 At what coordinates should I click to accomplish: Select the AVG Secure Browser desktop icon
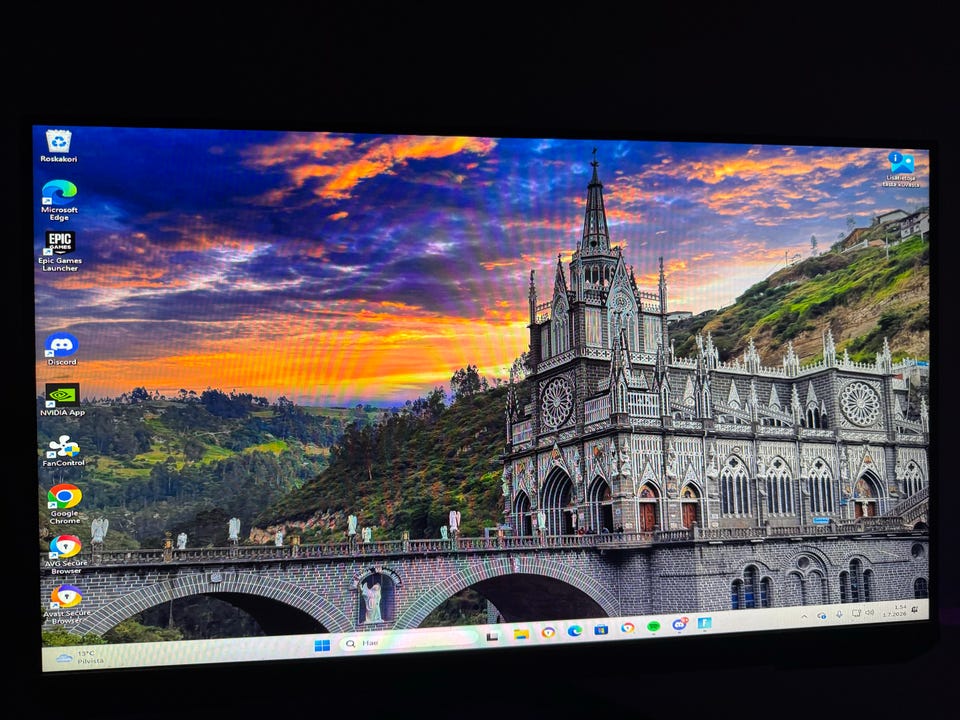[66, 554]
